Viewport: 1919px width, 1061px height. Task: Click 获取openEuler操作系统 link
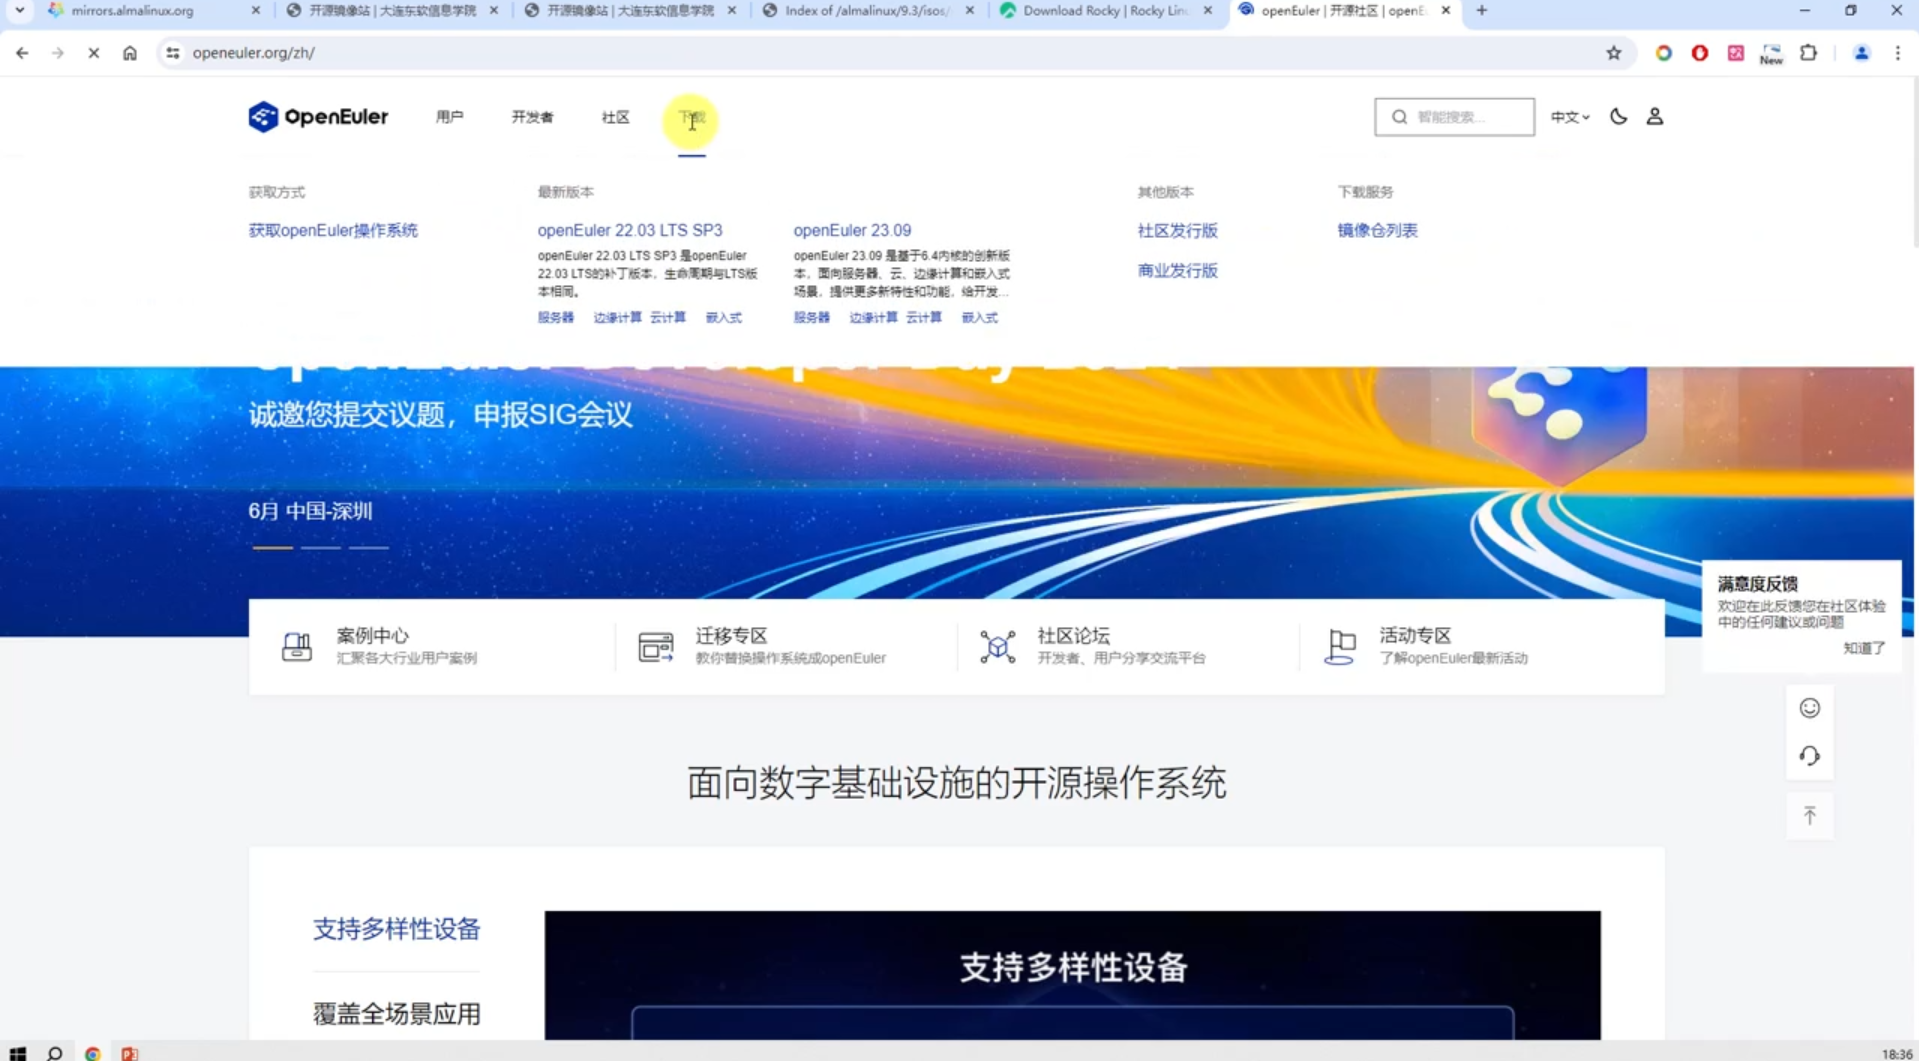333,230
